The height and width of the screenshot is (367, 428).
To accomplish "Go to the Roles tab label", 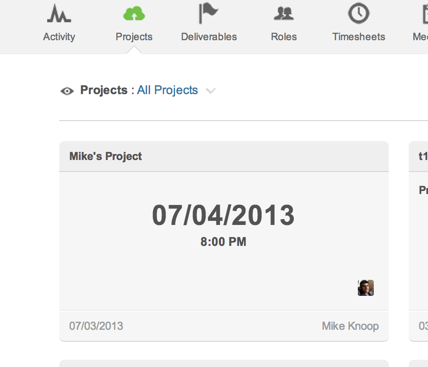I will click(284, 37).
